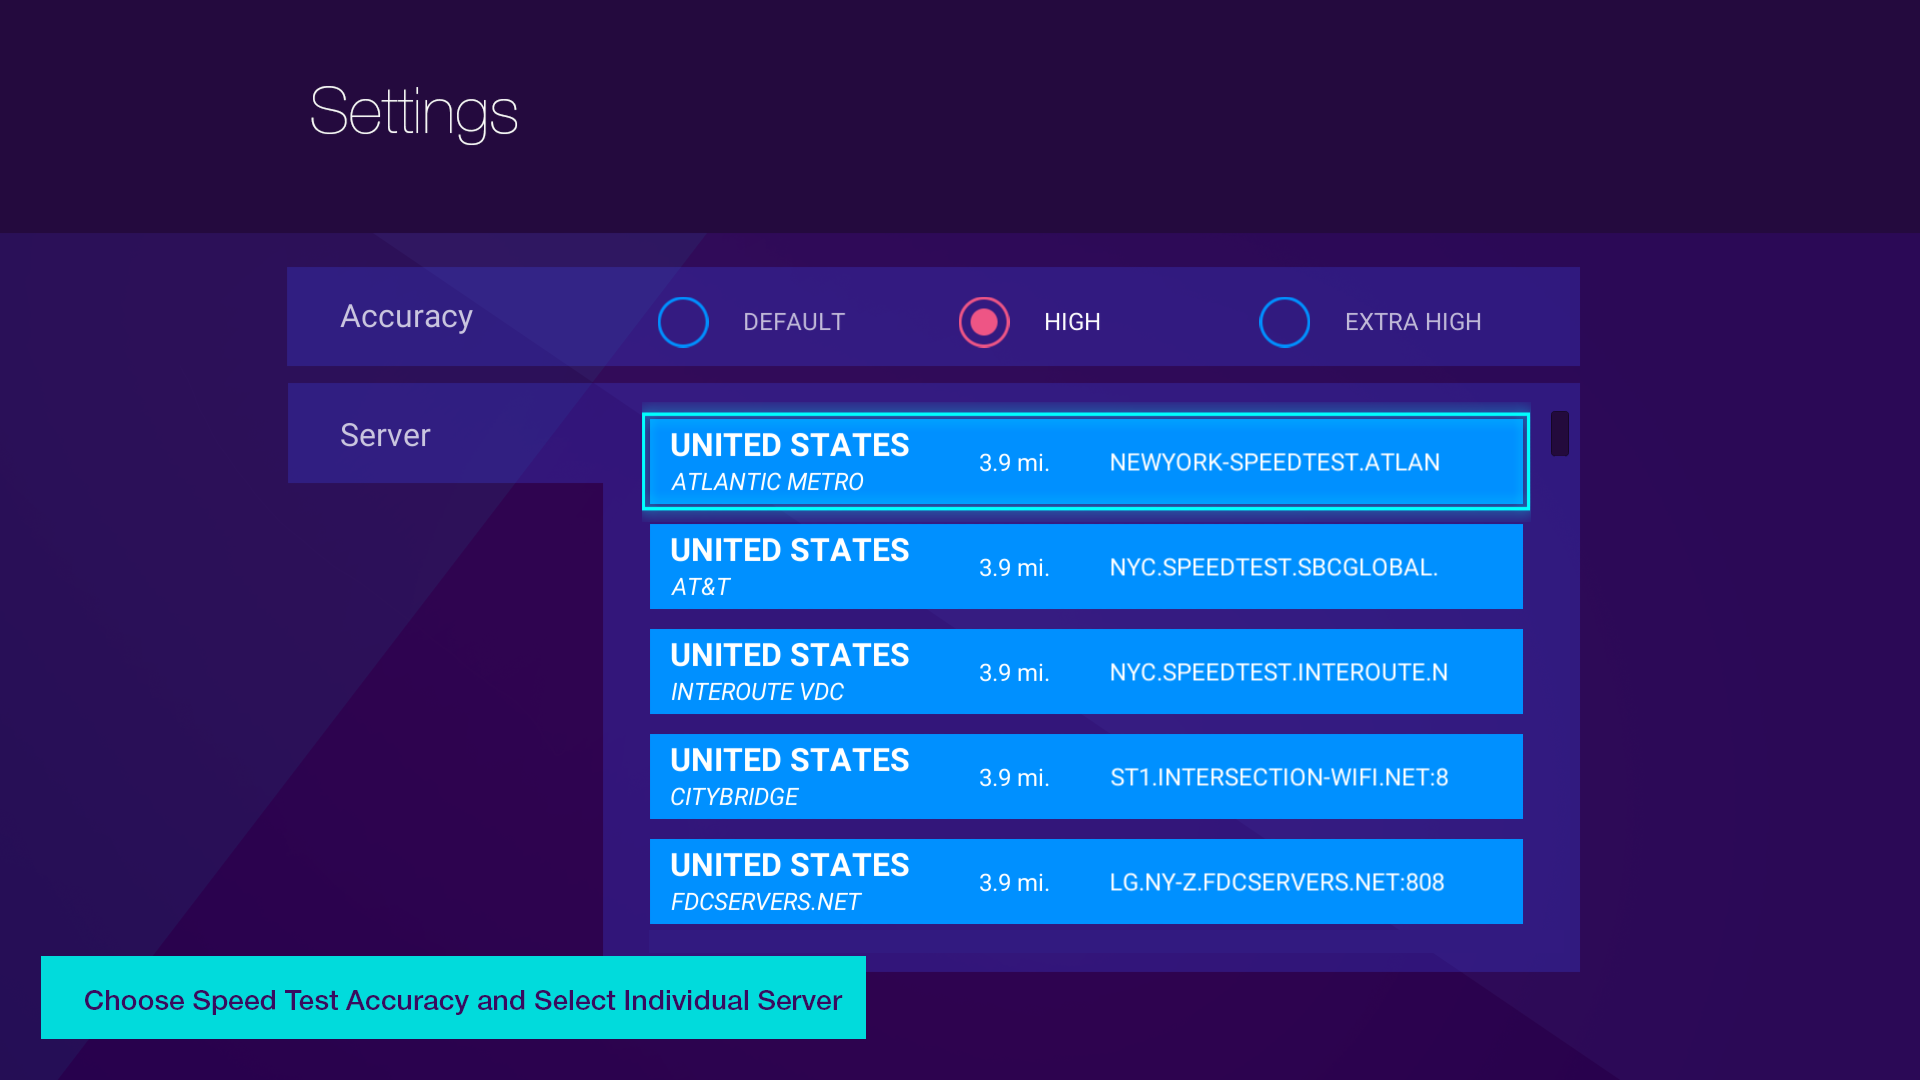Select the High accuracy radio button
The image size is (1920, 1080).
pyautogui.click(x=984, y=322)
